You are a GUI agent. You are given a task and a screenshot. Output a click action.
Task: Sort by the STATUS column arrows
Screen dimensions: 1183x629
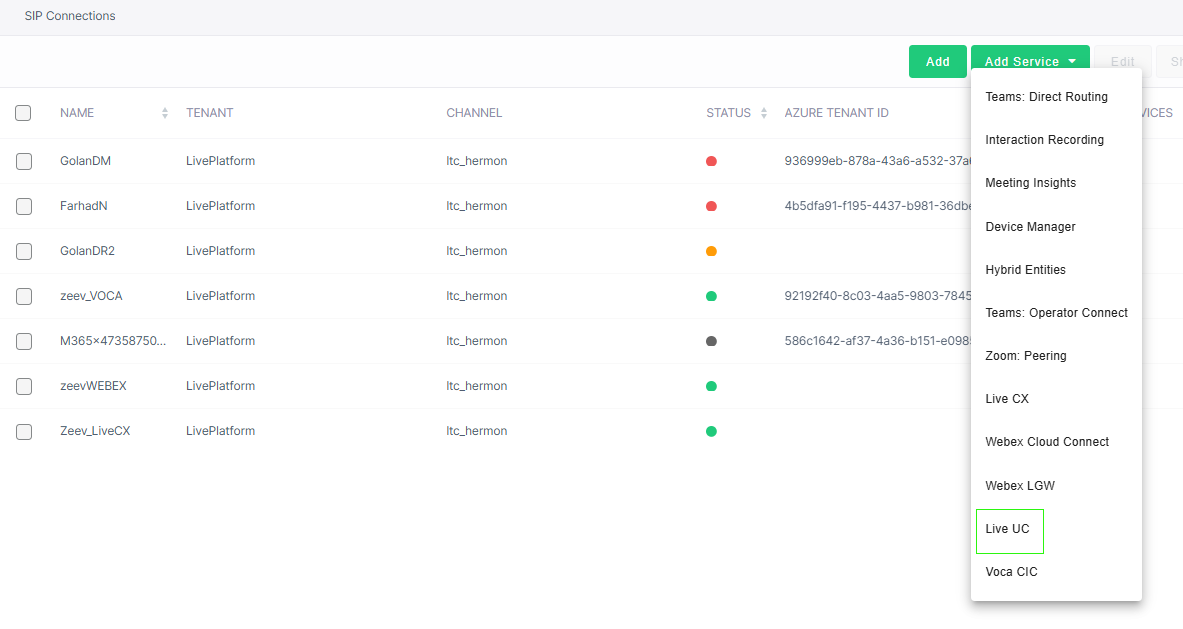(x=764, y=113)
